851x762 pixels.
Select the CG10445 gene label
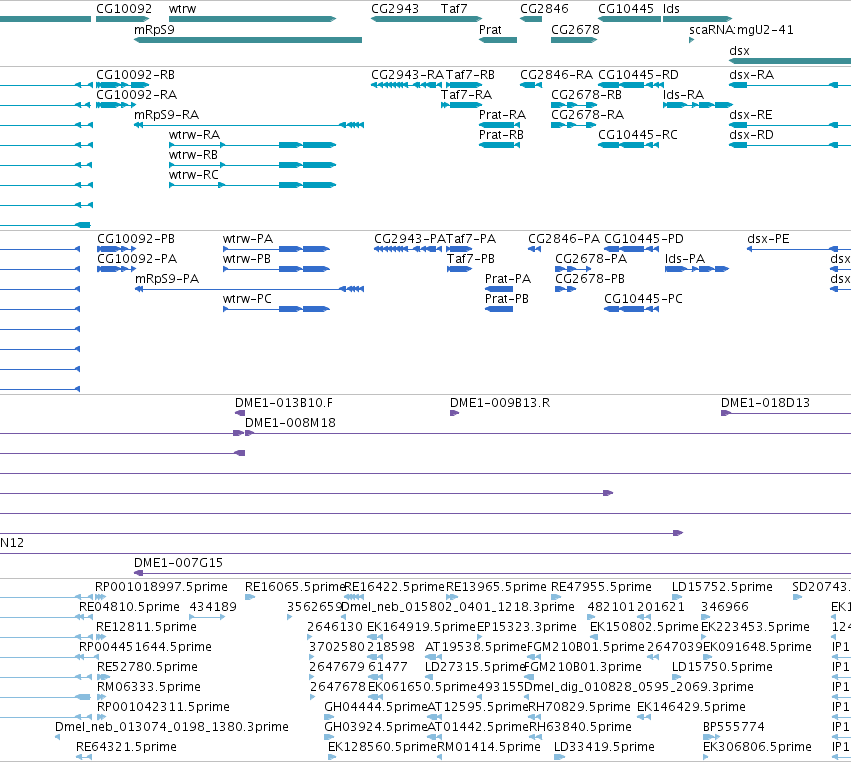[626, 9]
